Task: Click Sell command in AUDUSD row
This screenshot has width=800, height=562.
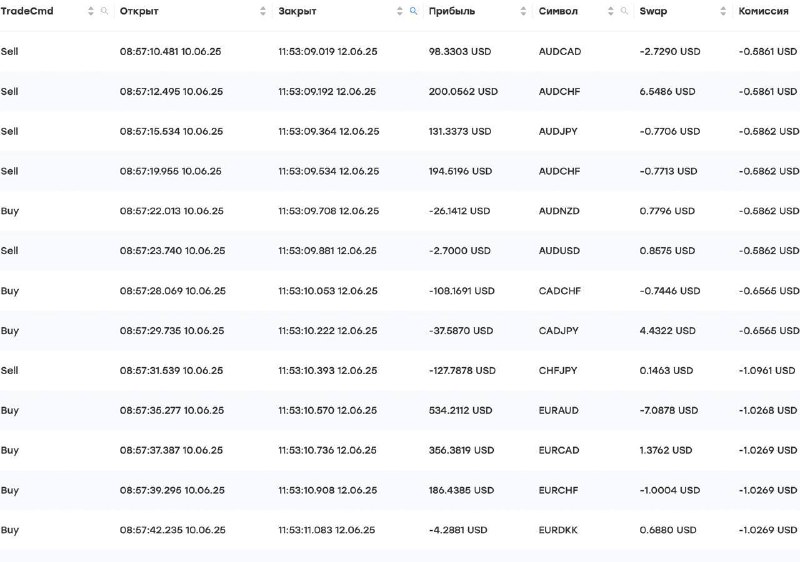Action: click(9, 251)
